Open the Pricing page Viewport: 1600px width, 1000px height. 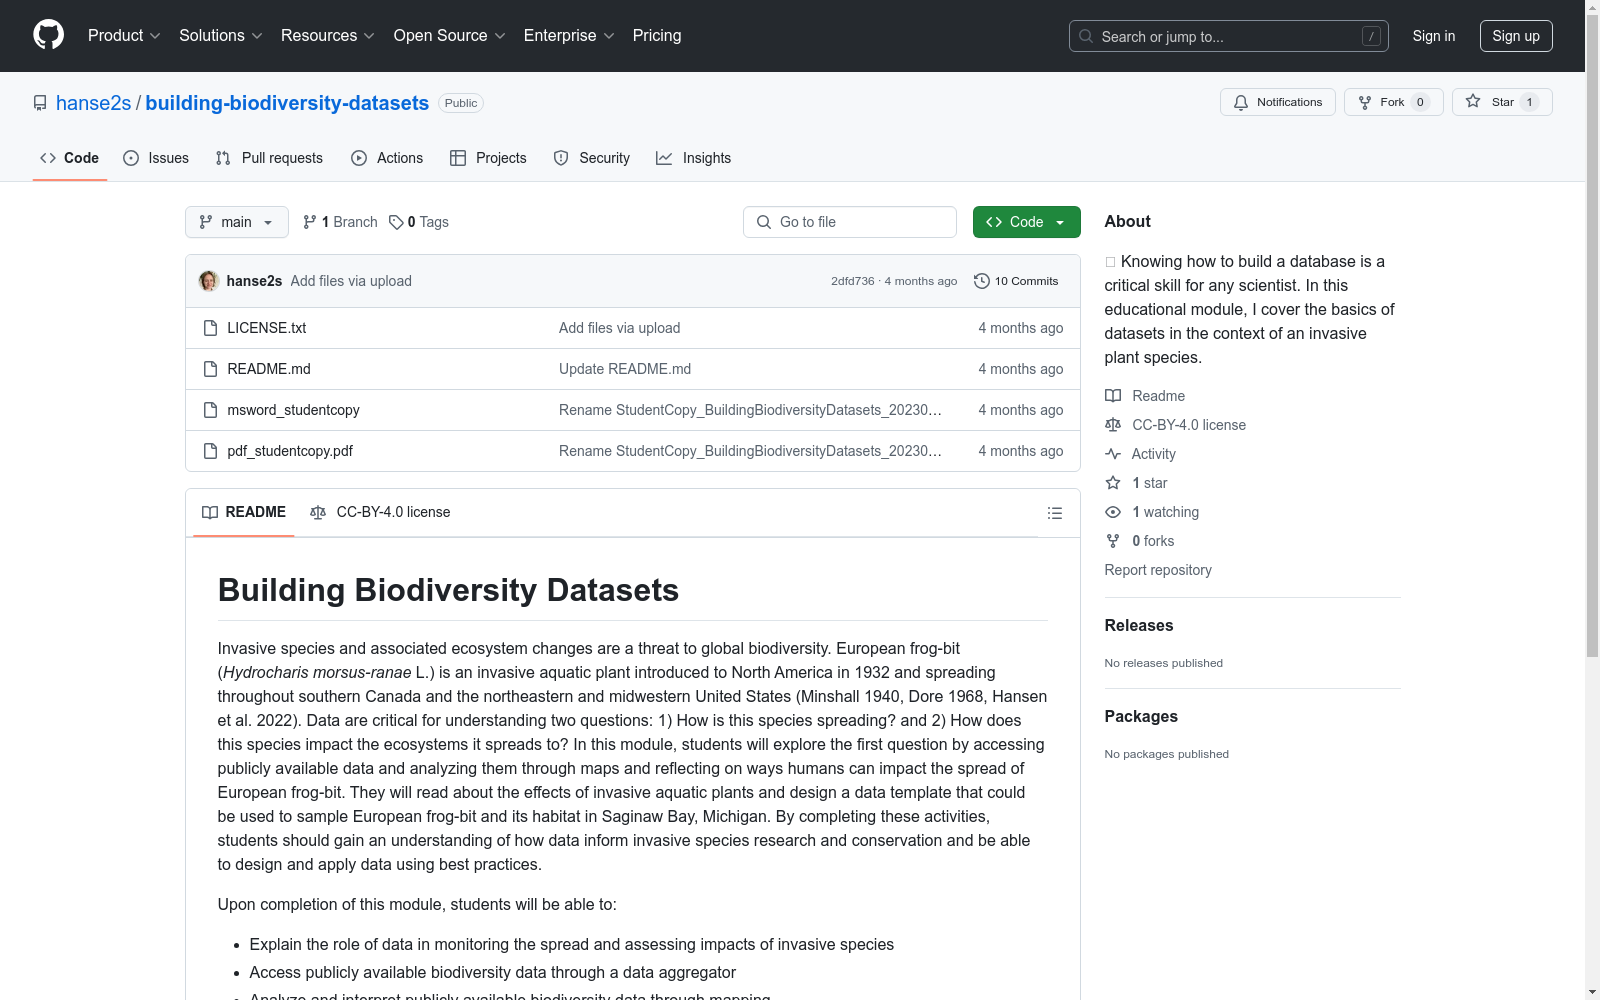[x=657, y=35]
